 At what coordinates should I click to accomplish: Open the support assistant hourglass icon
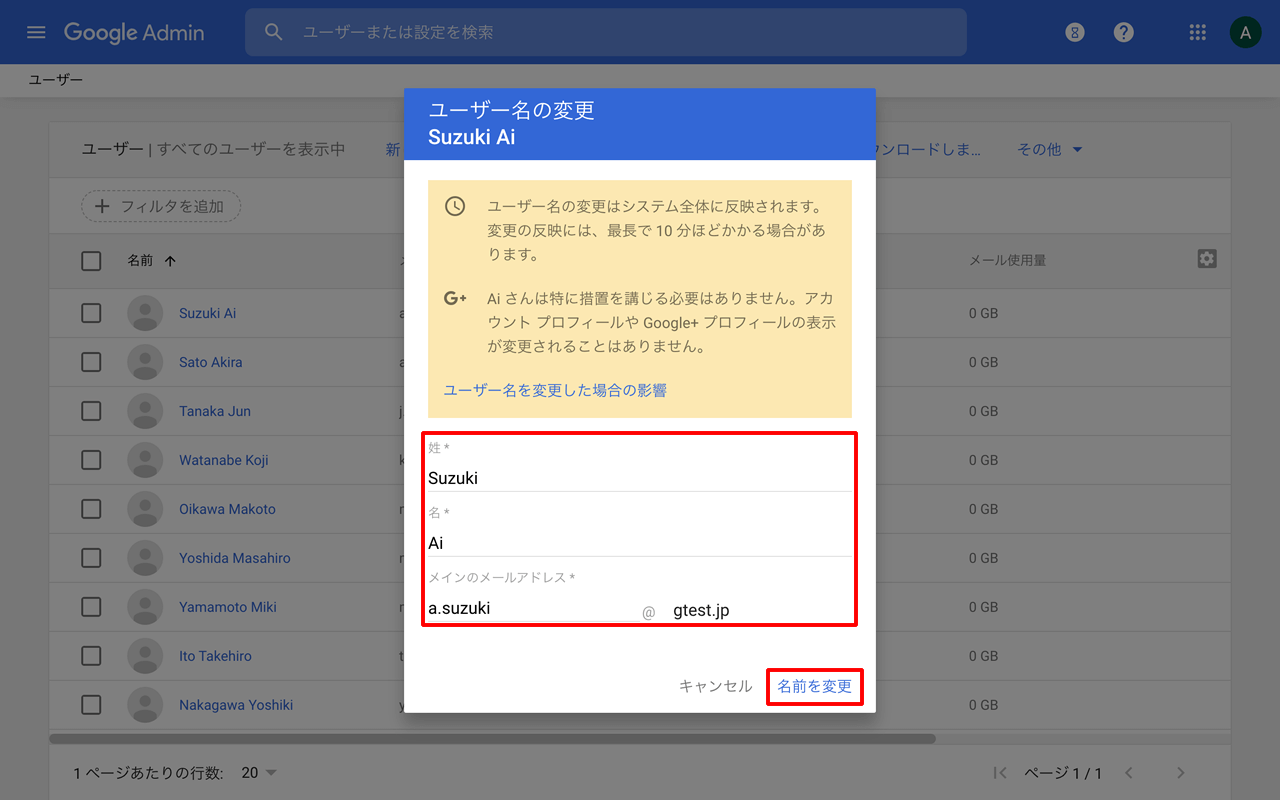pyautogui.click(x=1075, y=32)
